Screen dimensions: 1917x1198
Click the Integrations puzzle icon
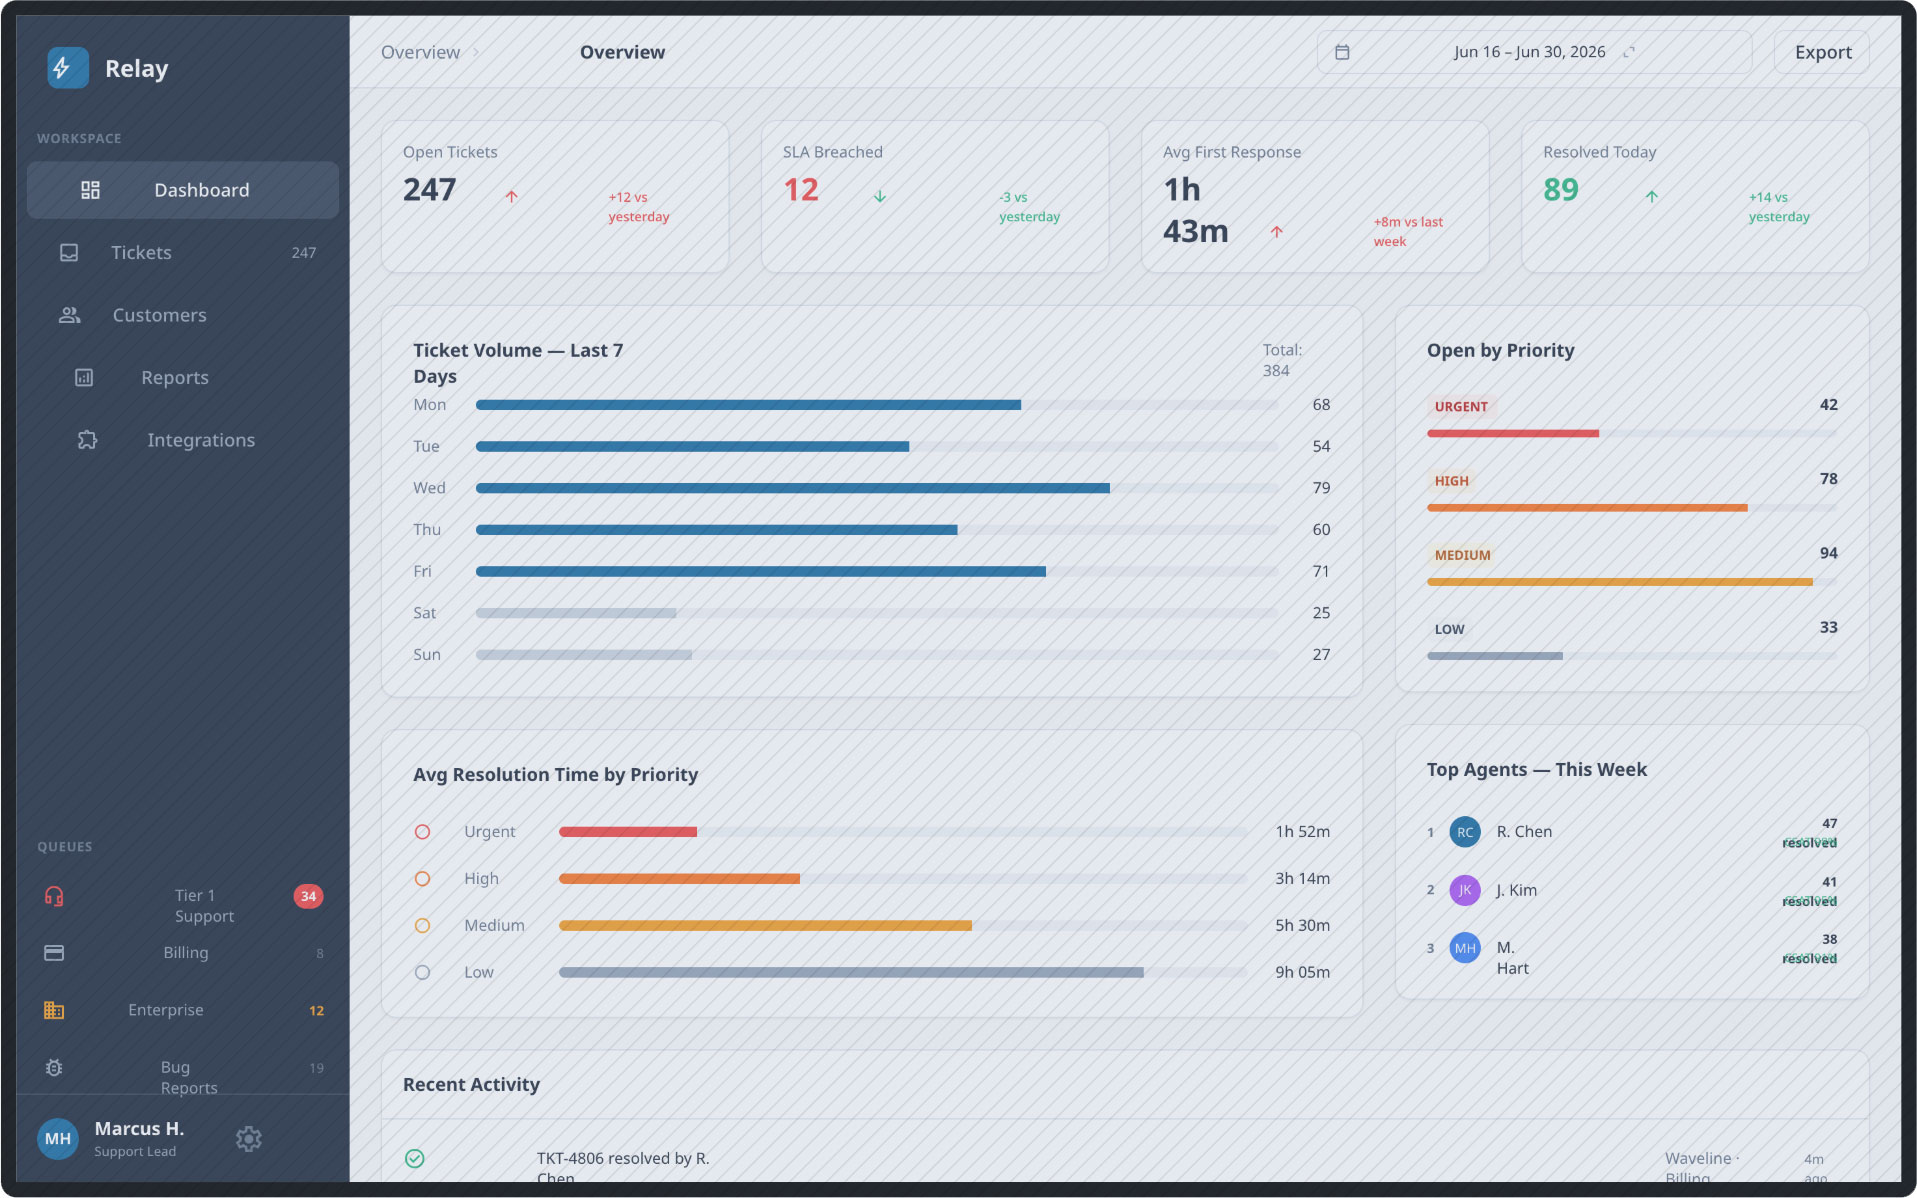point(87,440)
